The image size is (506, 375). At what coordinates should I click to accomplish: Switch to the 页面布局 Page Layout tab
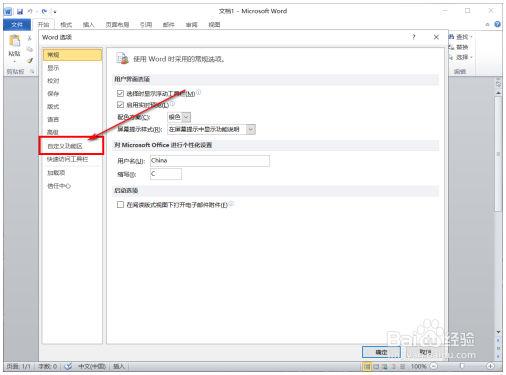pyautogui.click(x=117, y=24)
